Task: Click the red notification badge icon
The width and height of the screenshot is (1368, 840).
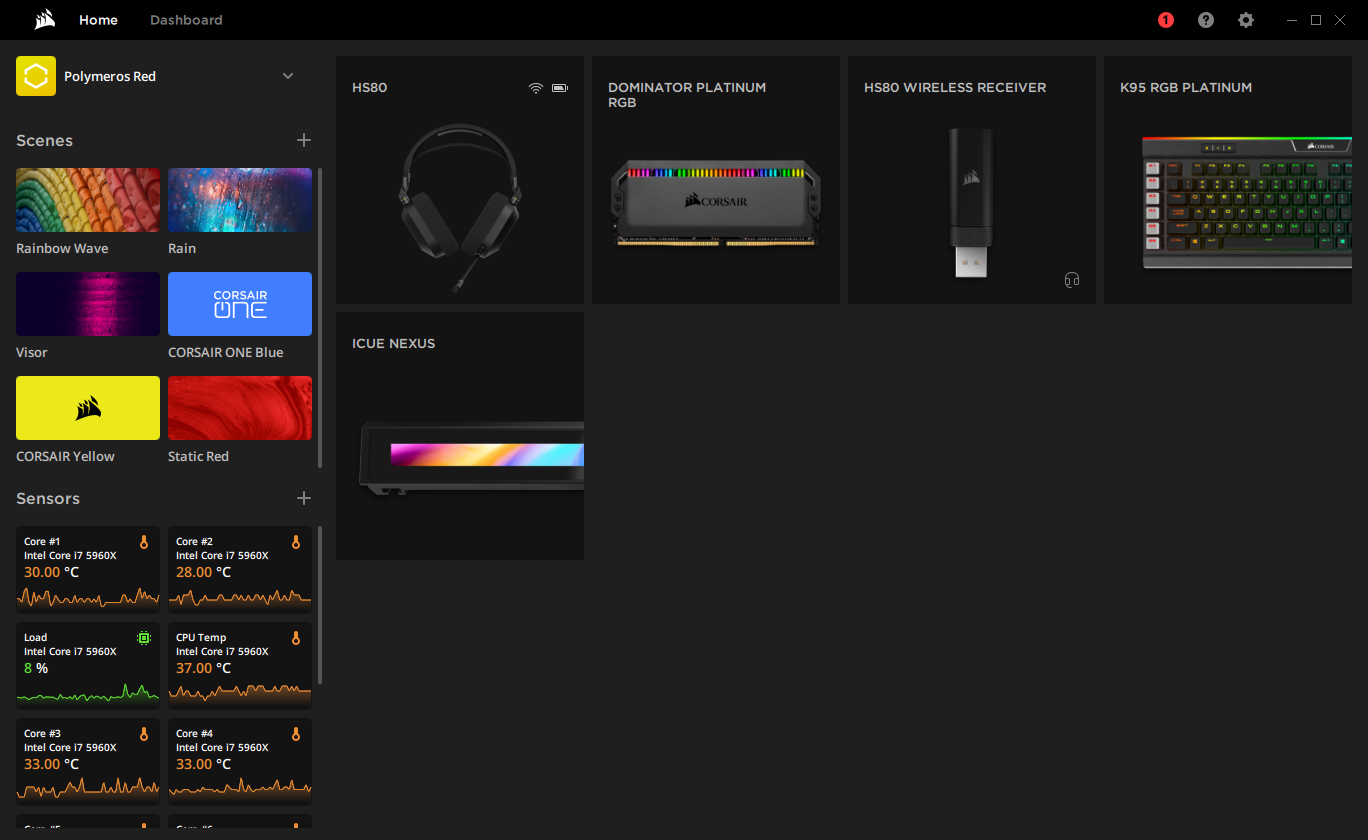Action: [1165, 20]
